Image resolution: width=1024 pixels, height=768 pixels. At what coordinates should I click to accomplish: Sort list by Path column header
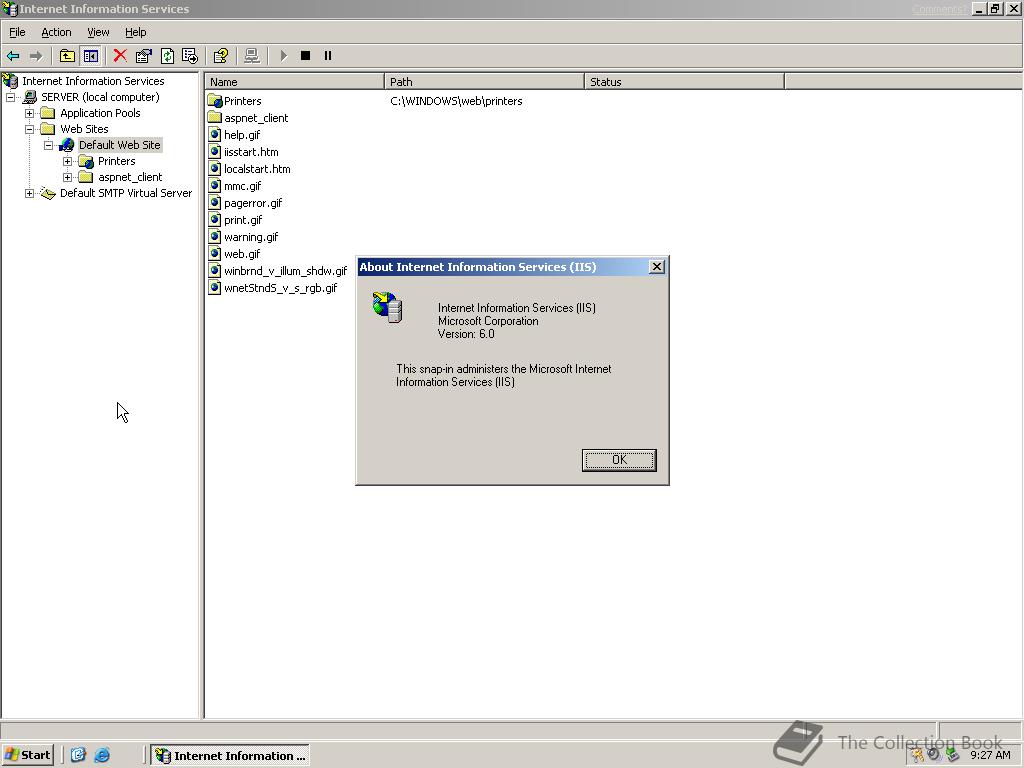484,82
